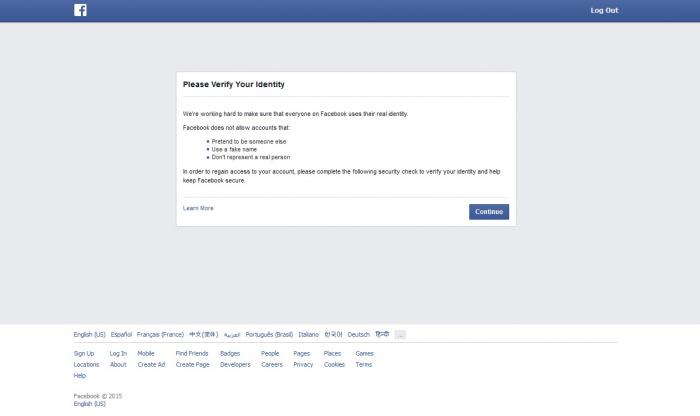
Task: Open the Terms footer link
Action: pyautogui.click(x=364, y=364)
